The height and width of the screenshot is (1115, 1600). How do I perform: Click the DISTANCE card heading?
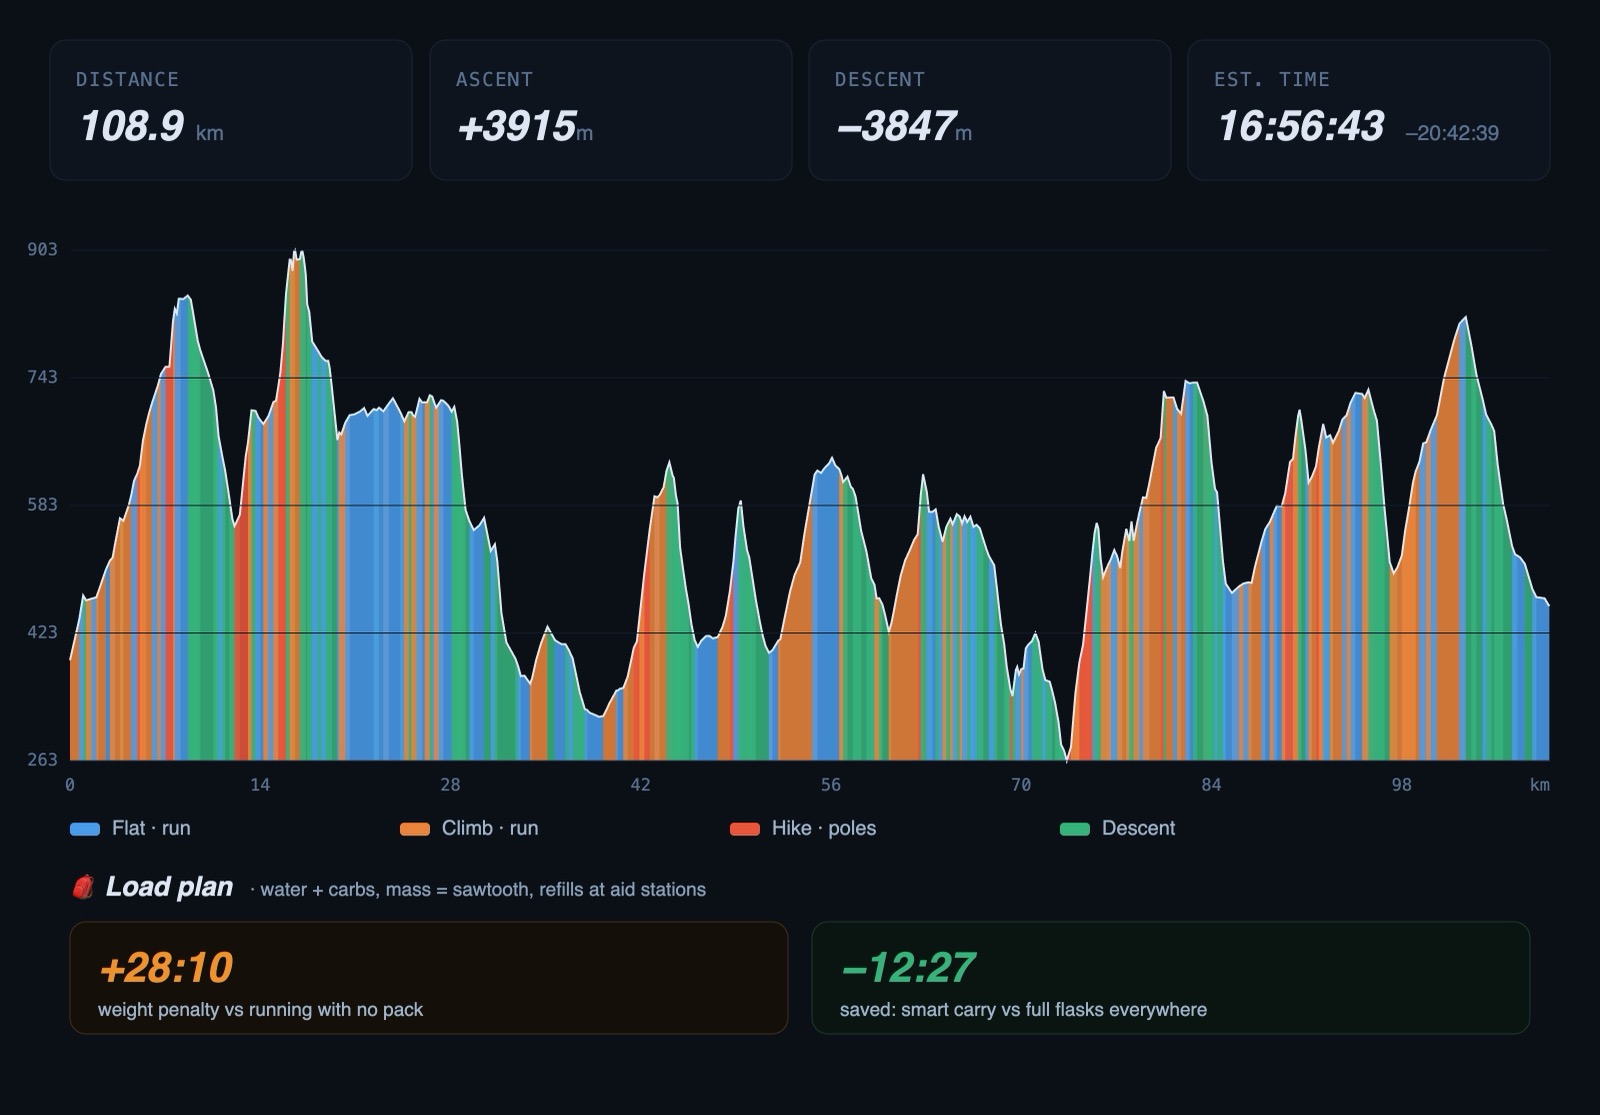point(127,79)
